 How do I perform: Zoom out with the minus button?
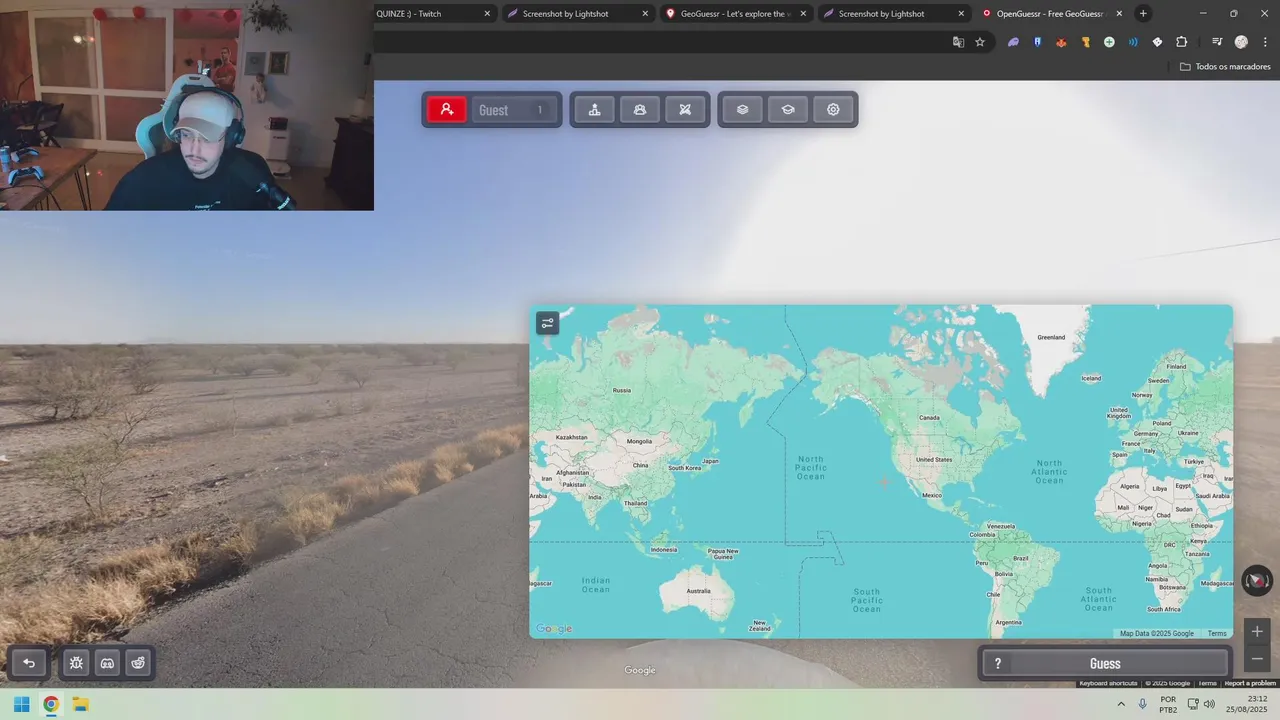tap(1257, 659)
